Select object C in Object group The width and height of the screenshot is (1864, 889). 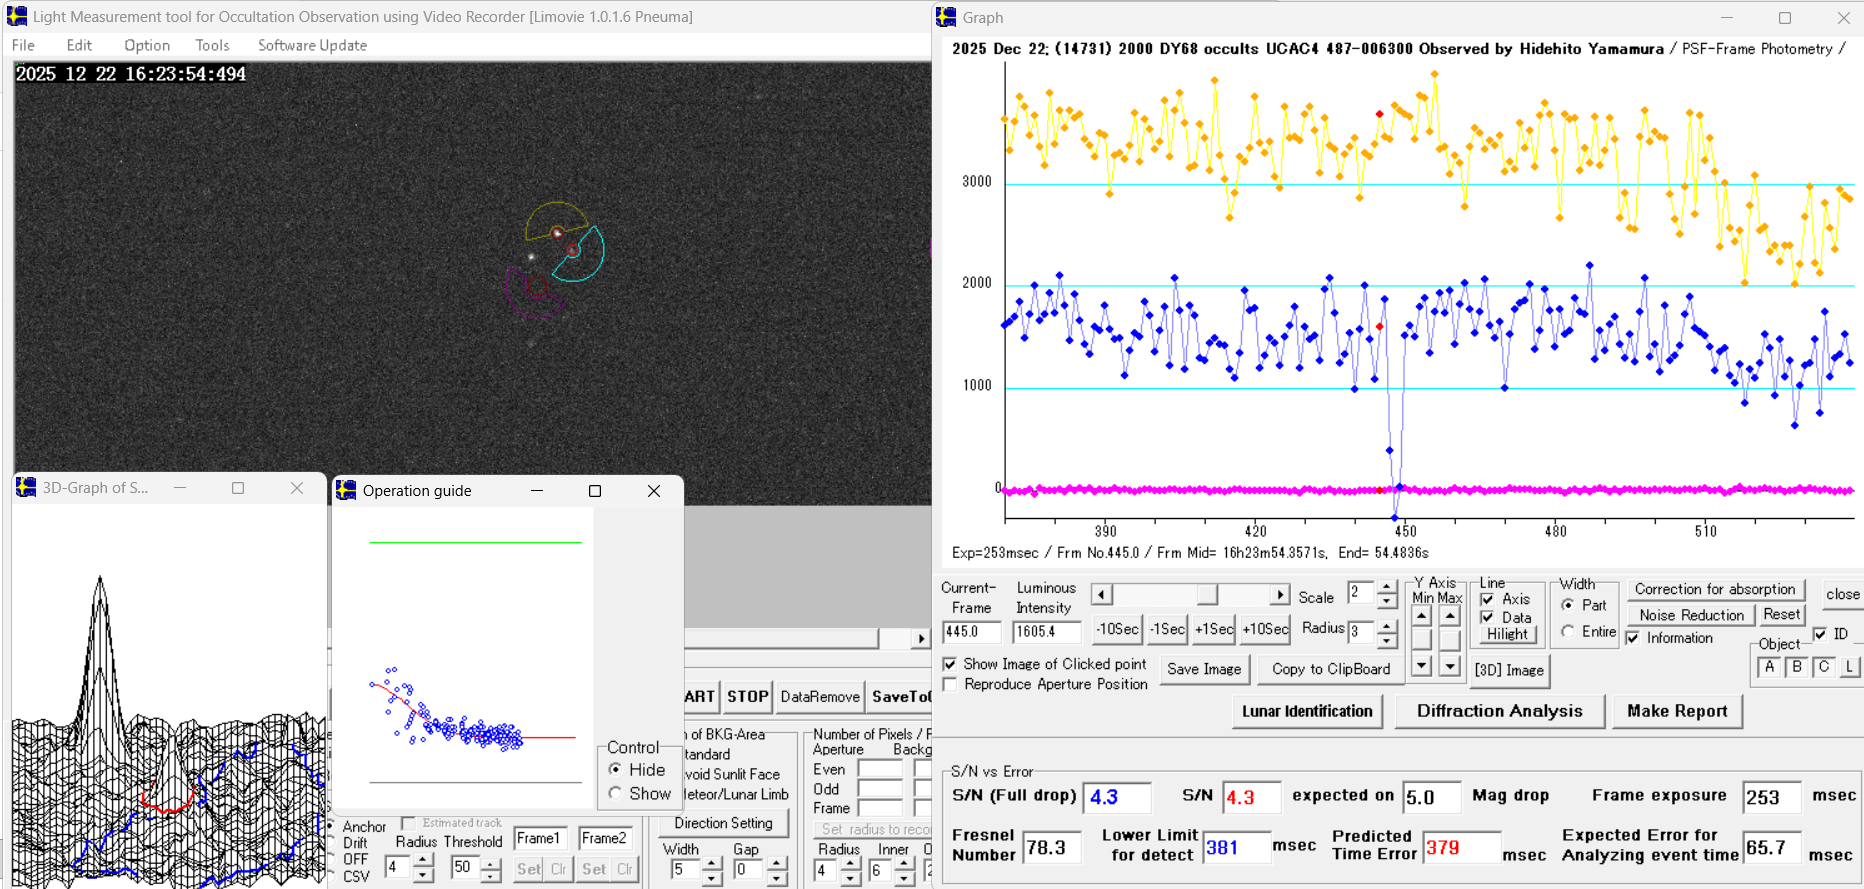pos(1824,667)
